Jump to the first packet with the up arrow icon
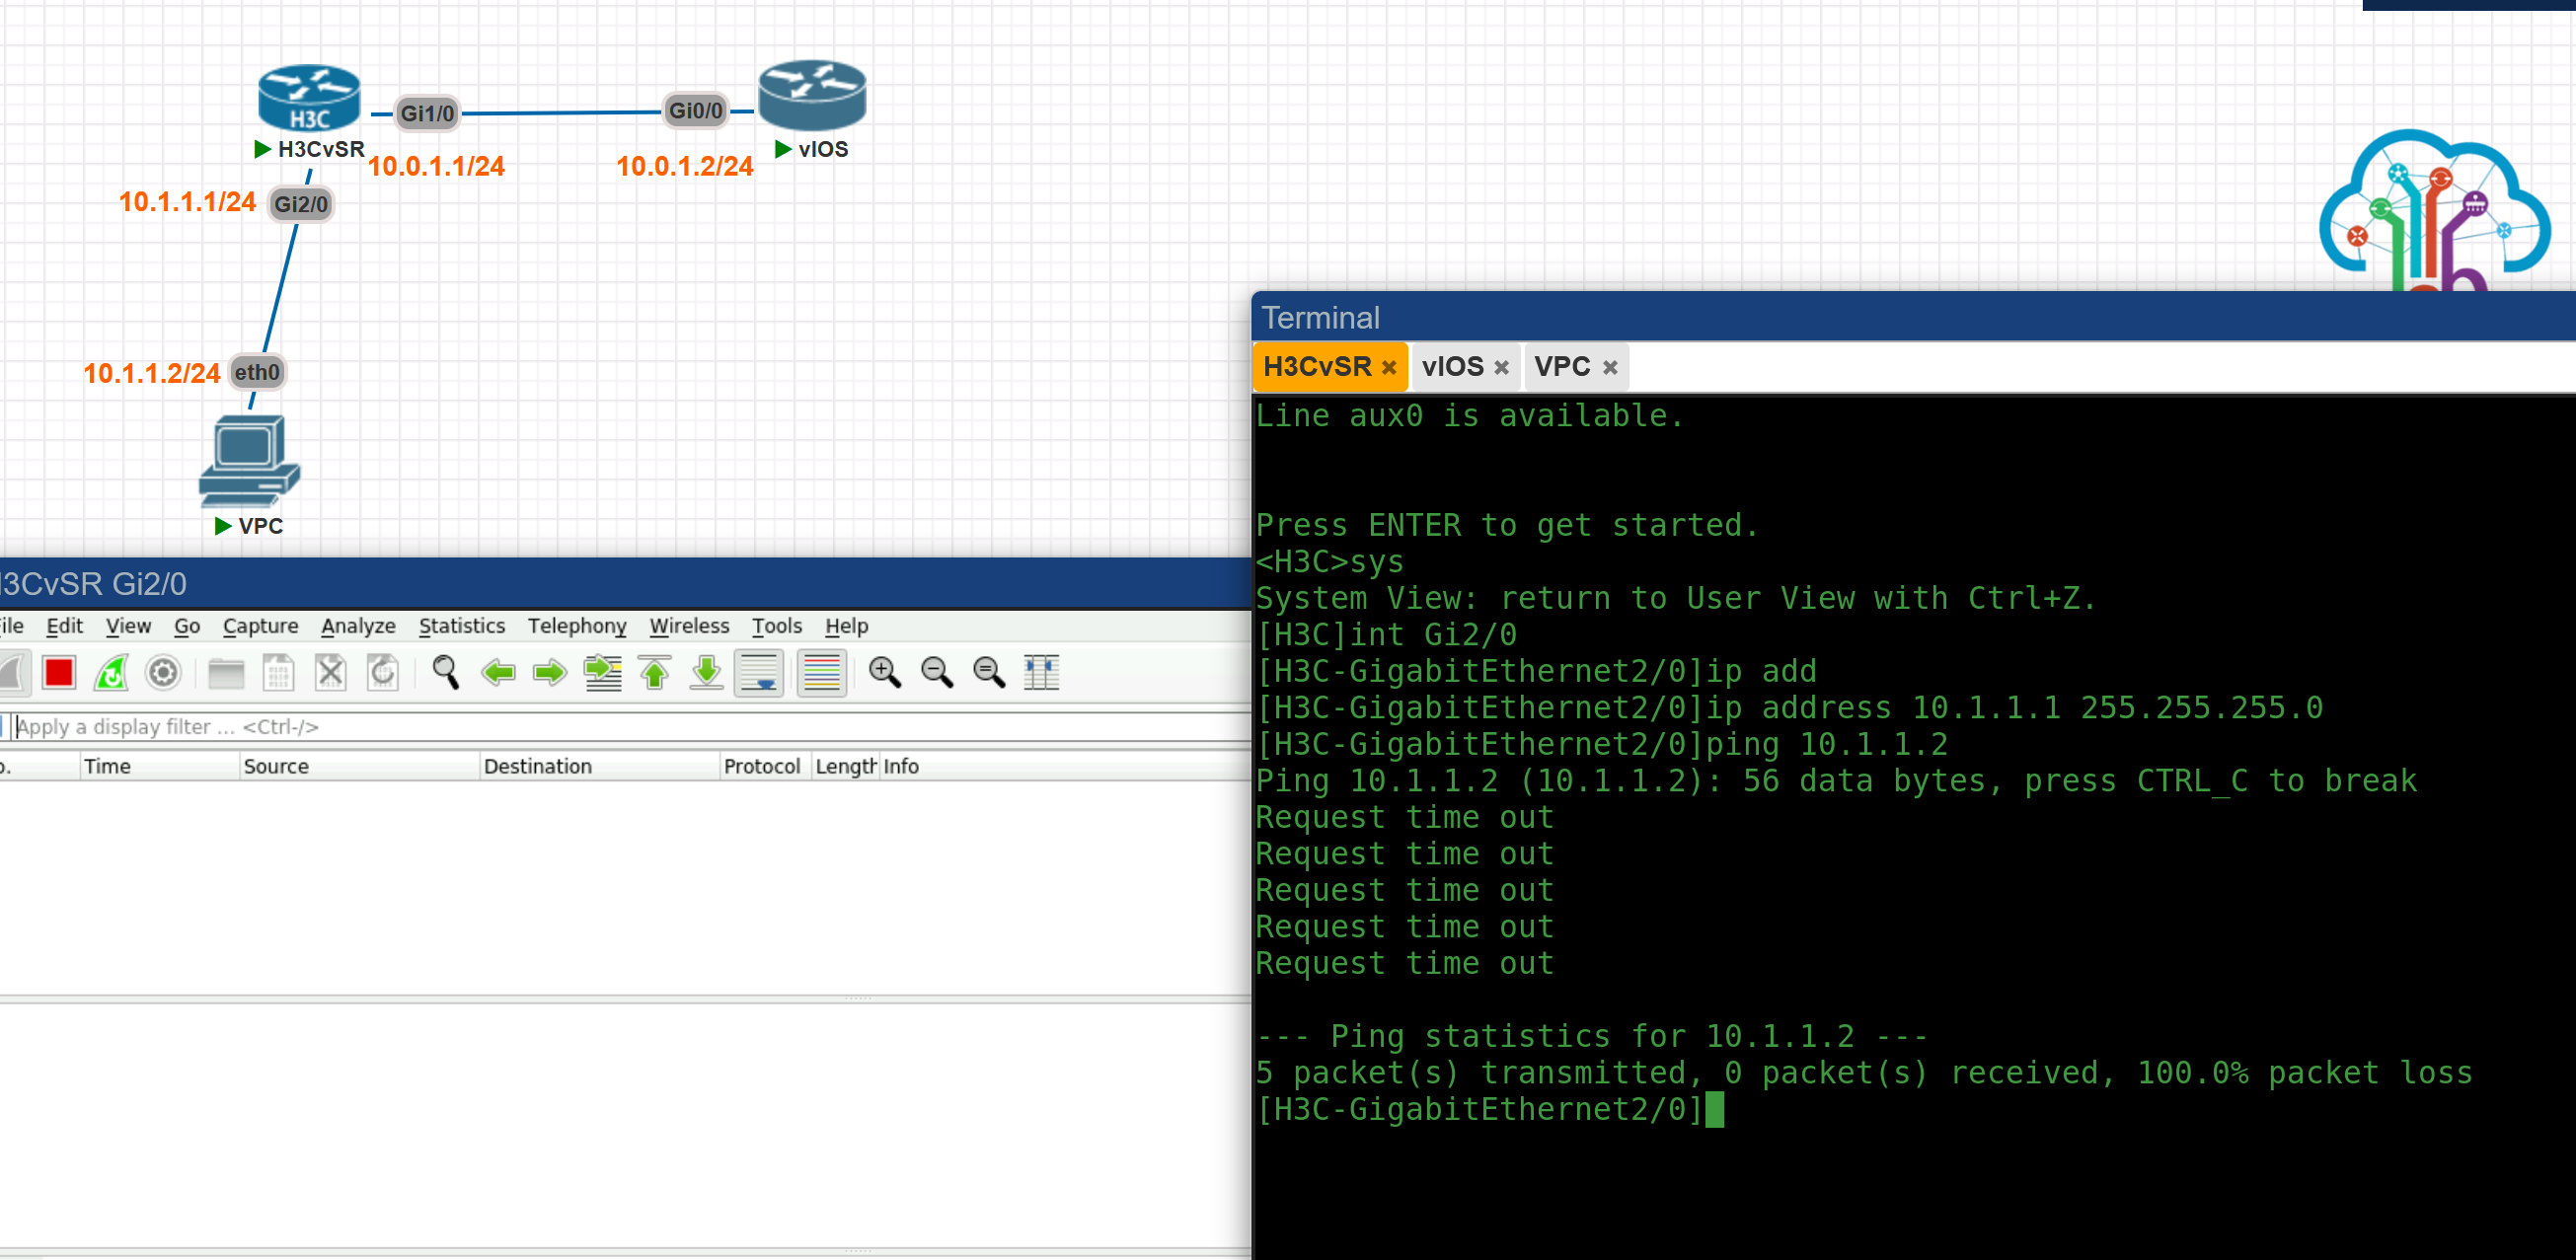 pyautogui.click(x=655, y=672)
